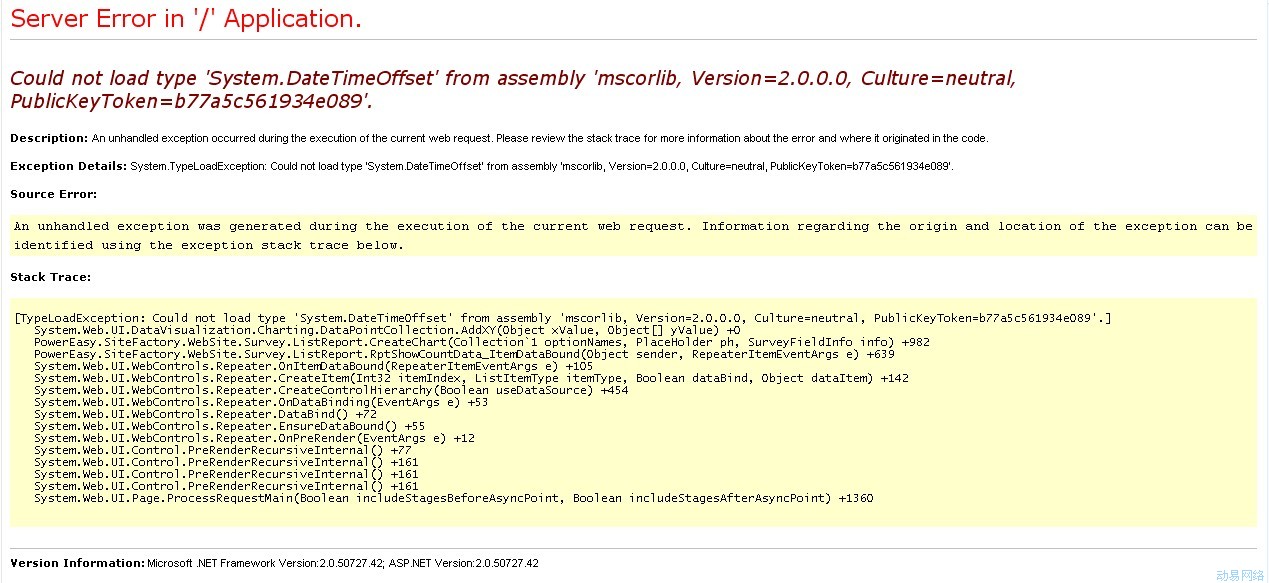The width and height of the screenshot is (1269, 583).
Task: Click the 'Stack Trace:' label
Action: click(50, 277)
